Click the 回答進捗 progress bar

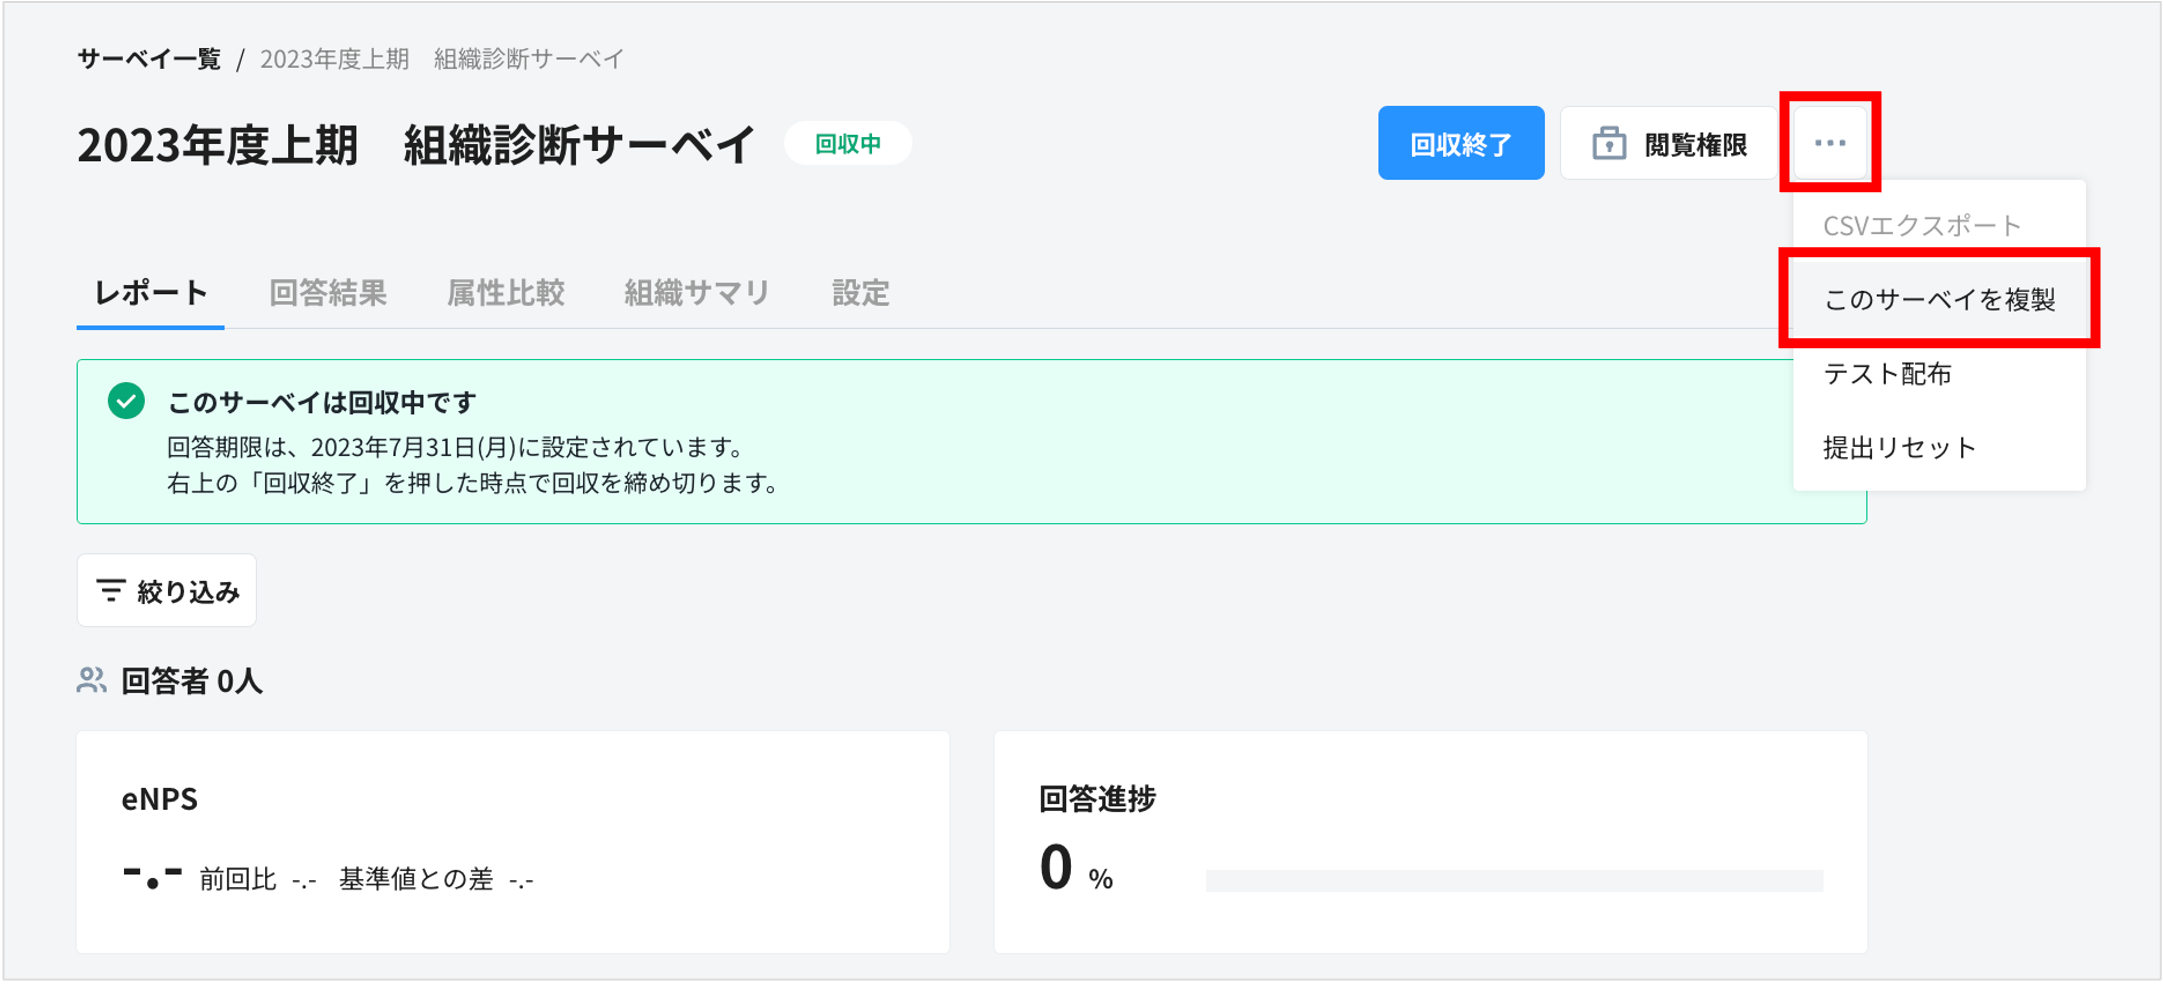(1516, 876)
